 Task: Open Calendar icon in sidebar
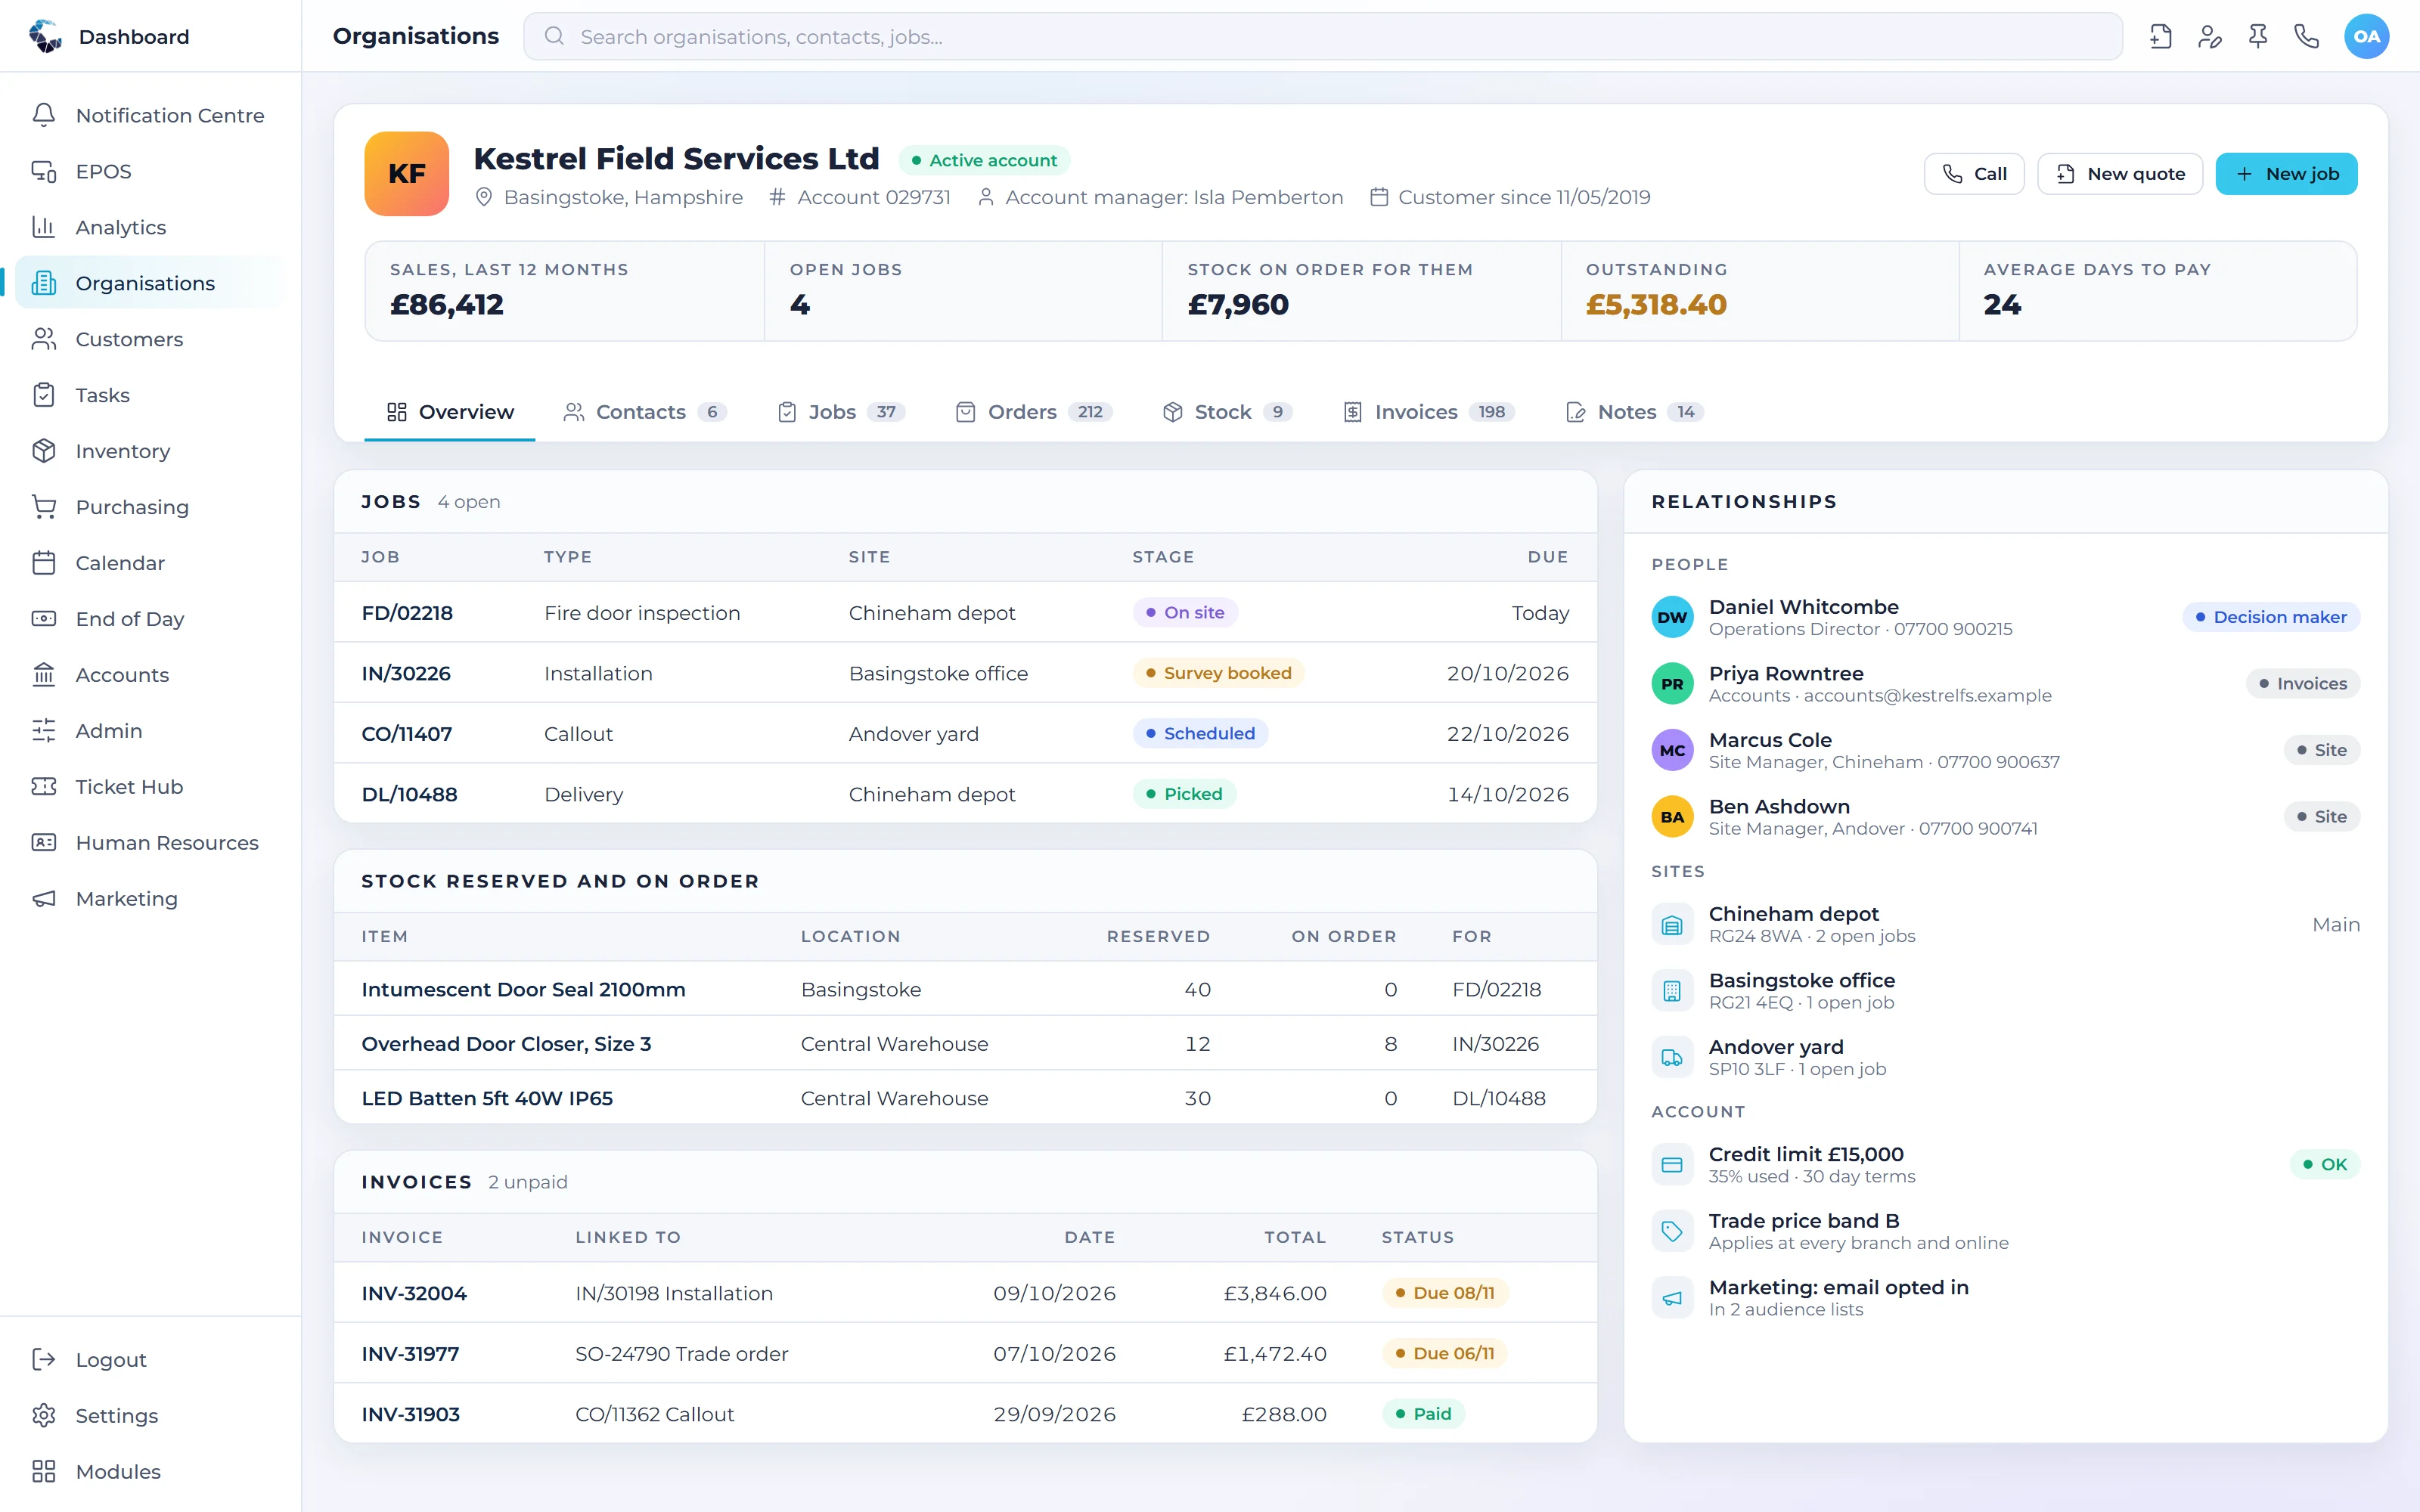[x=44, y=563]
